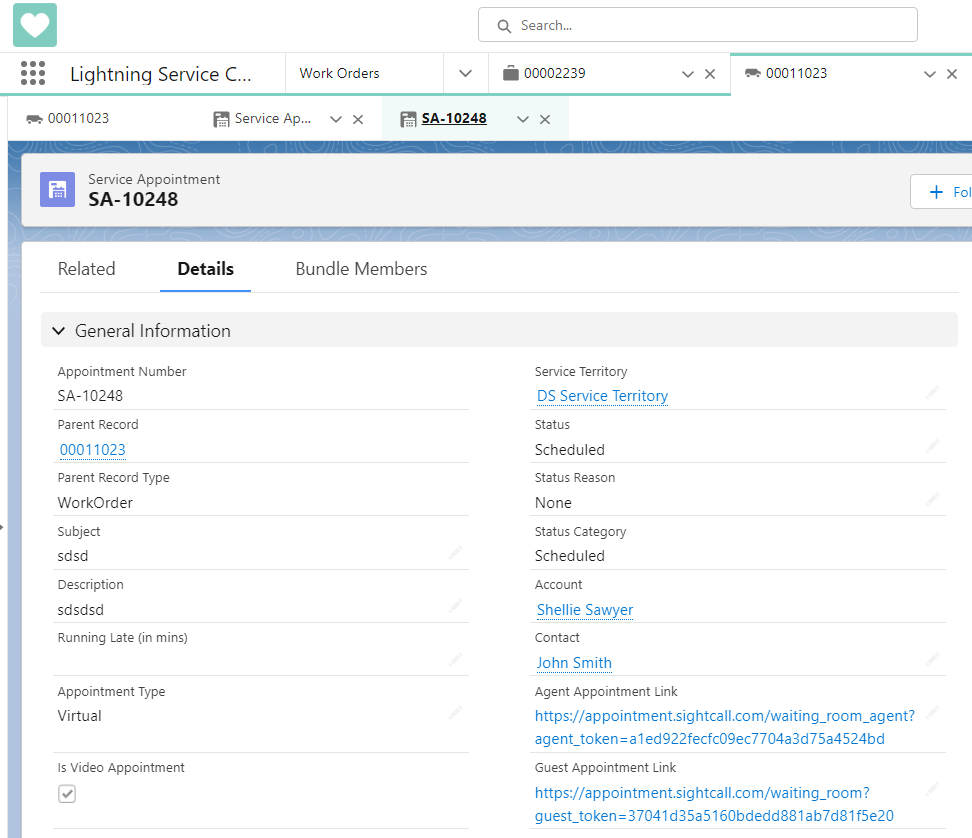Edit Appointment Type pencil icon
This screenshot has height=838, width=972.
[x=455, y=712]
